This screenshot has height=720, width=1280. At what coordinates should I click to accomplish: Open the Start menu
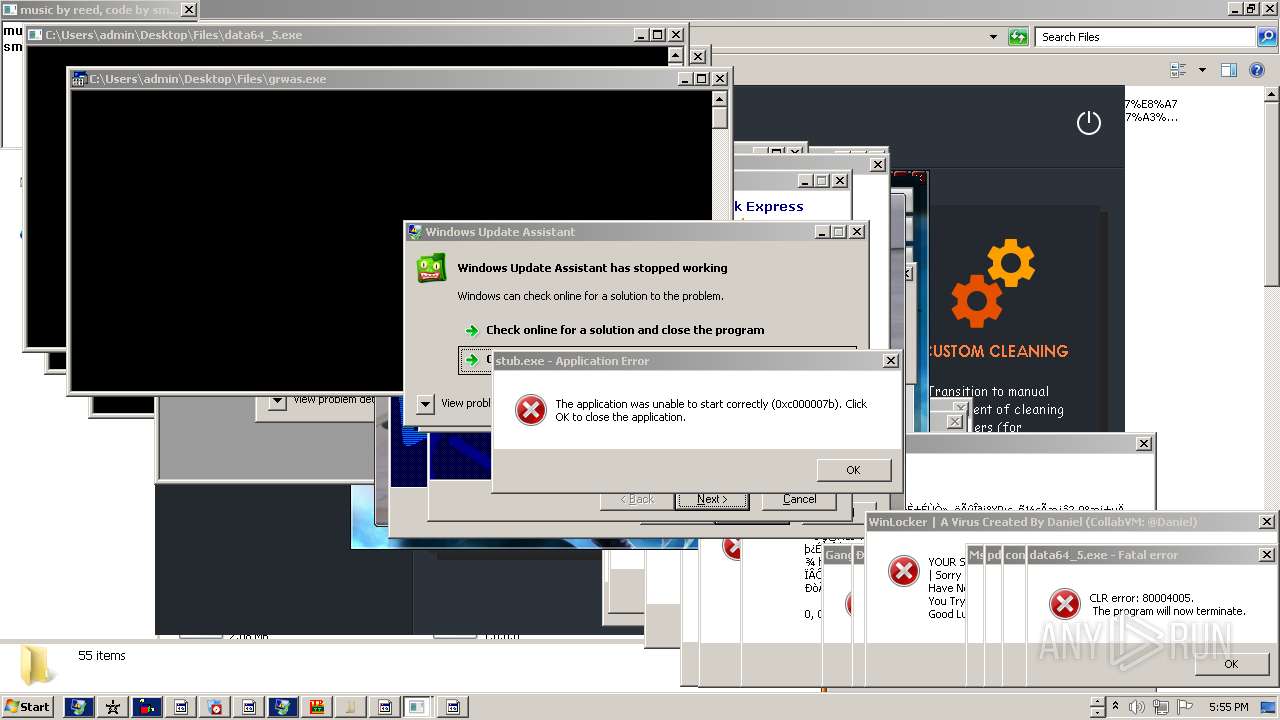27,706
